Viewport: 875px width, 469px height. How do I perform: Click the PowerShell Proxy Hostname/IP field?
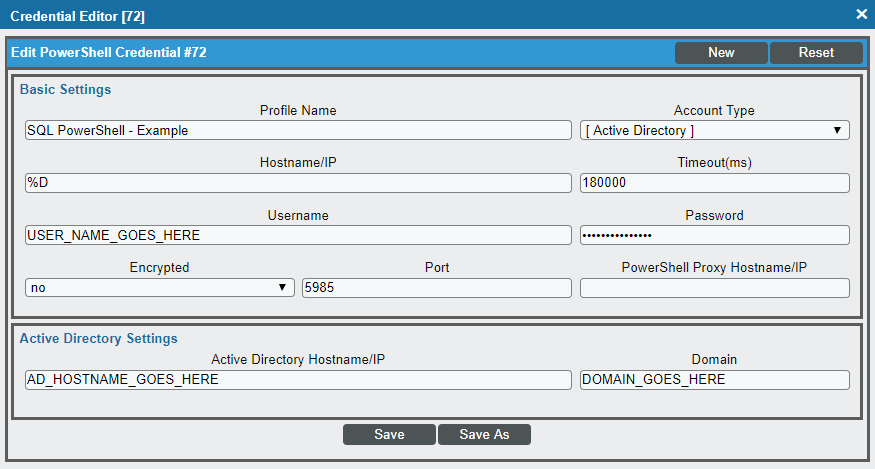point(714,288)
